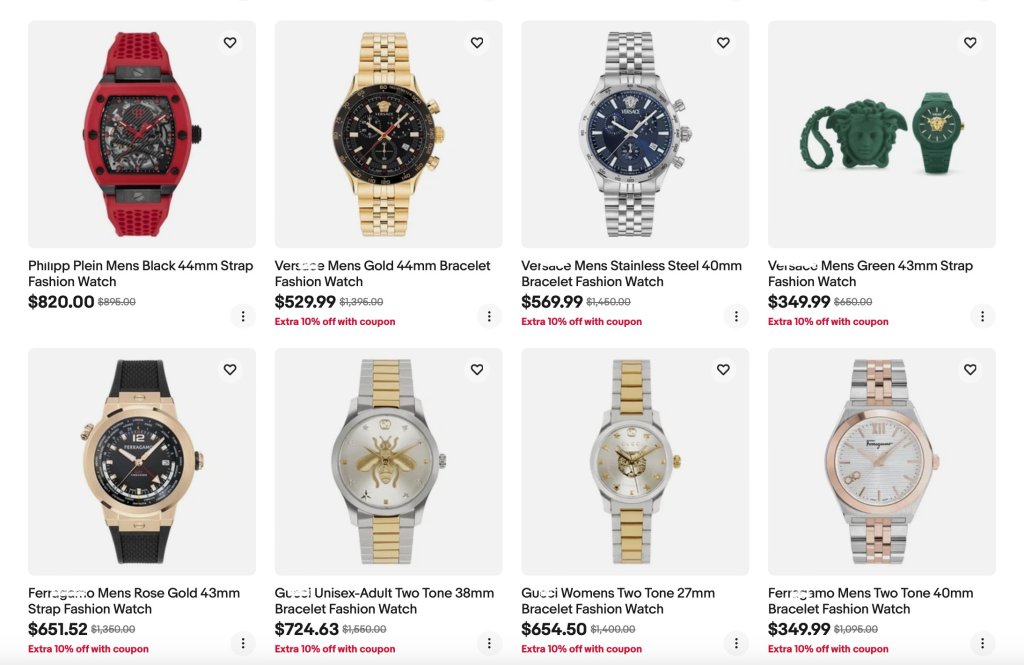Click the Gucci bee dial watch photo
1024x665 pixels.
(x=388, y=461)
